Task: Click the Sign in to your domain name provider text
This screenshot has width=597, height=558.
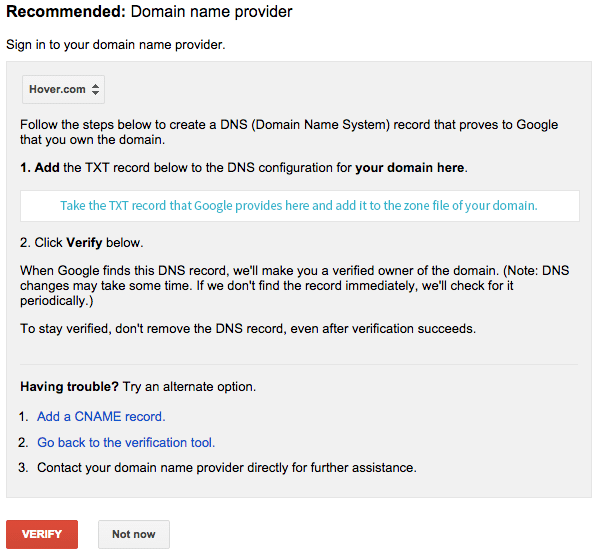Action: tap(116, 45)
